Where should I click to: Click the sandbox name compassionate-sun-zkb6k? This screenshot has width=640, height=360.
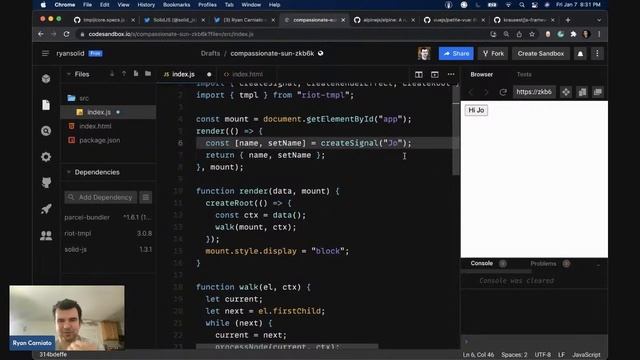[272, 53]
